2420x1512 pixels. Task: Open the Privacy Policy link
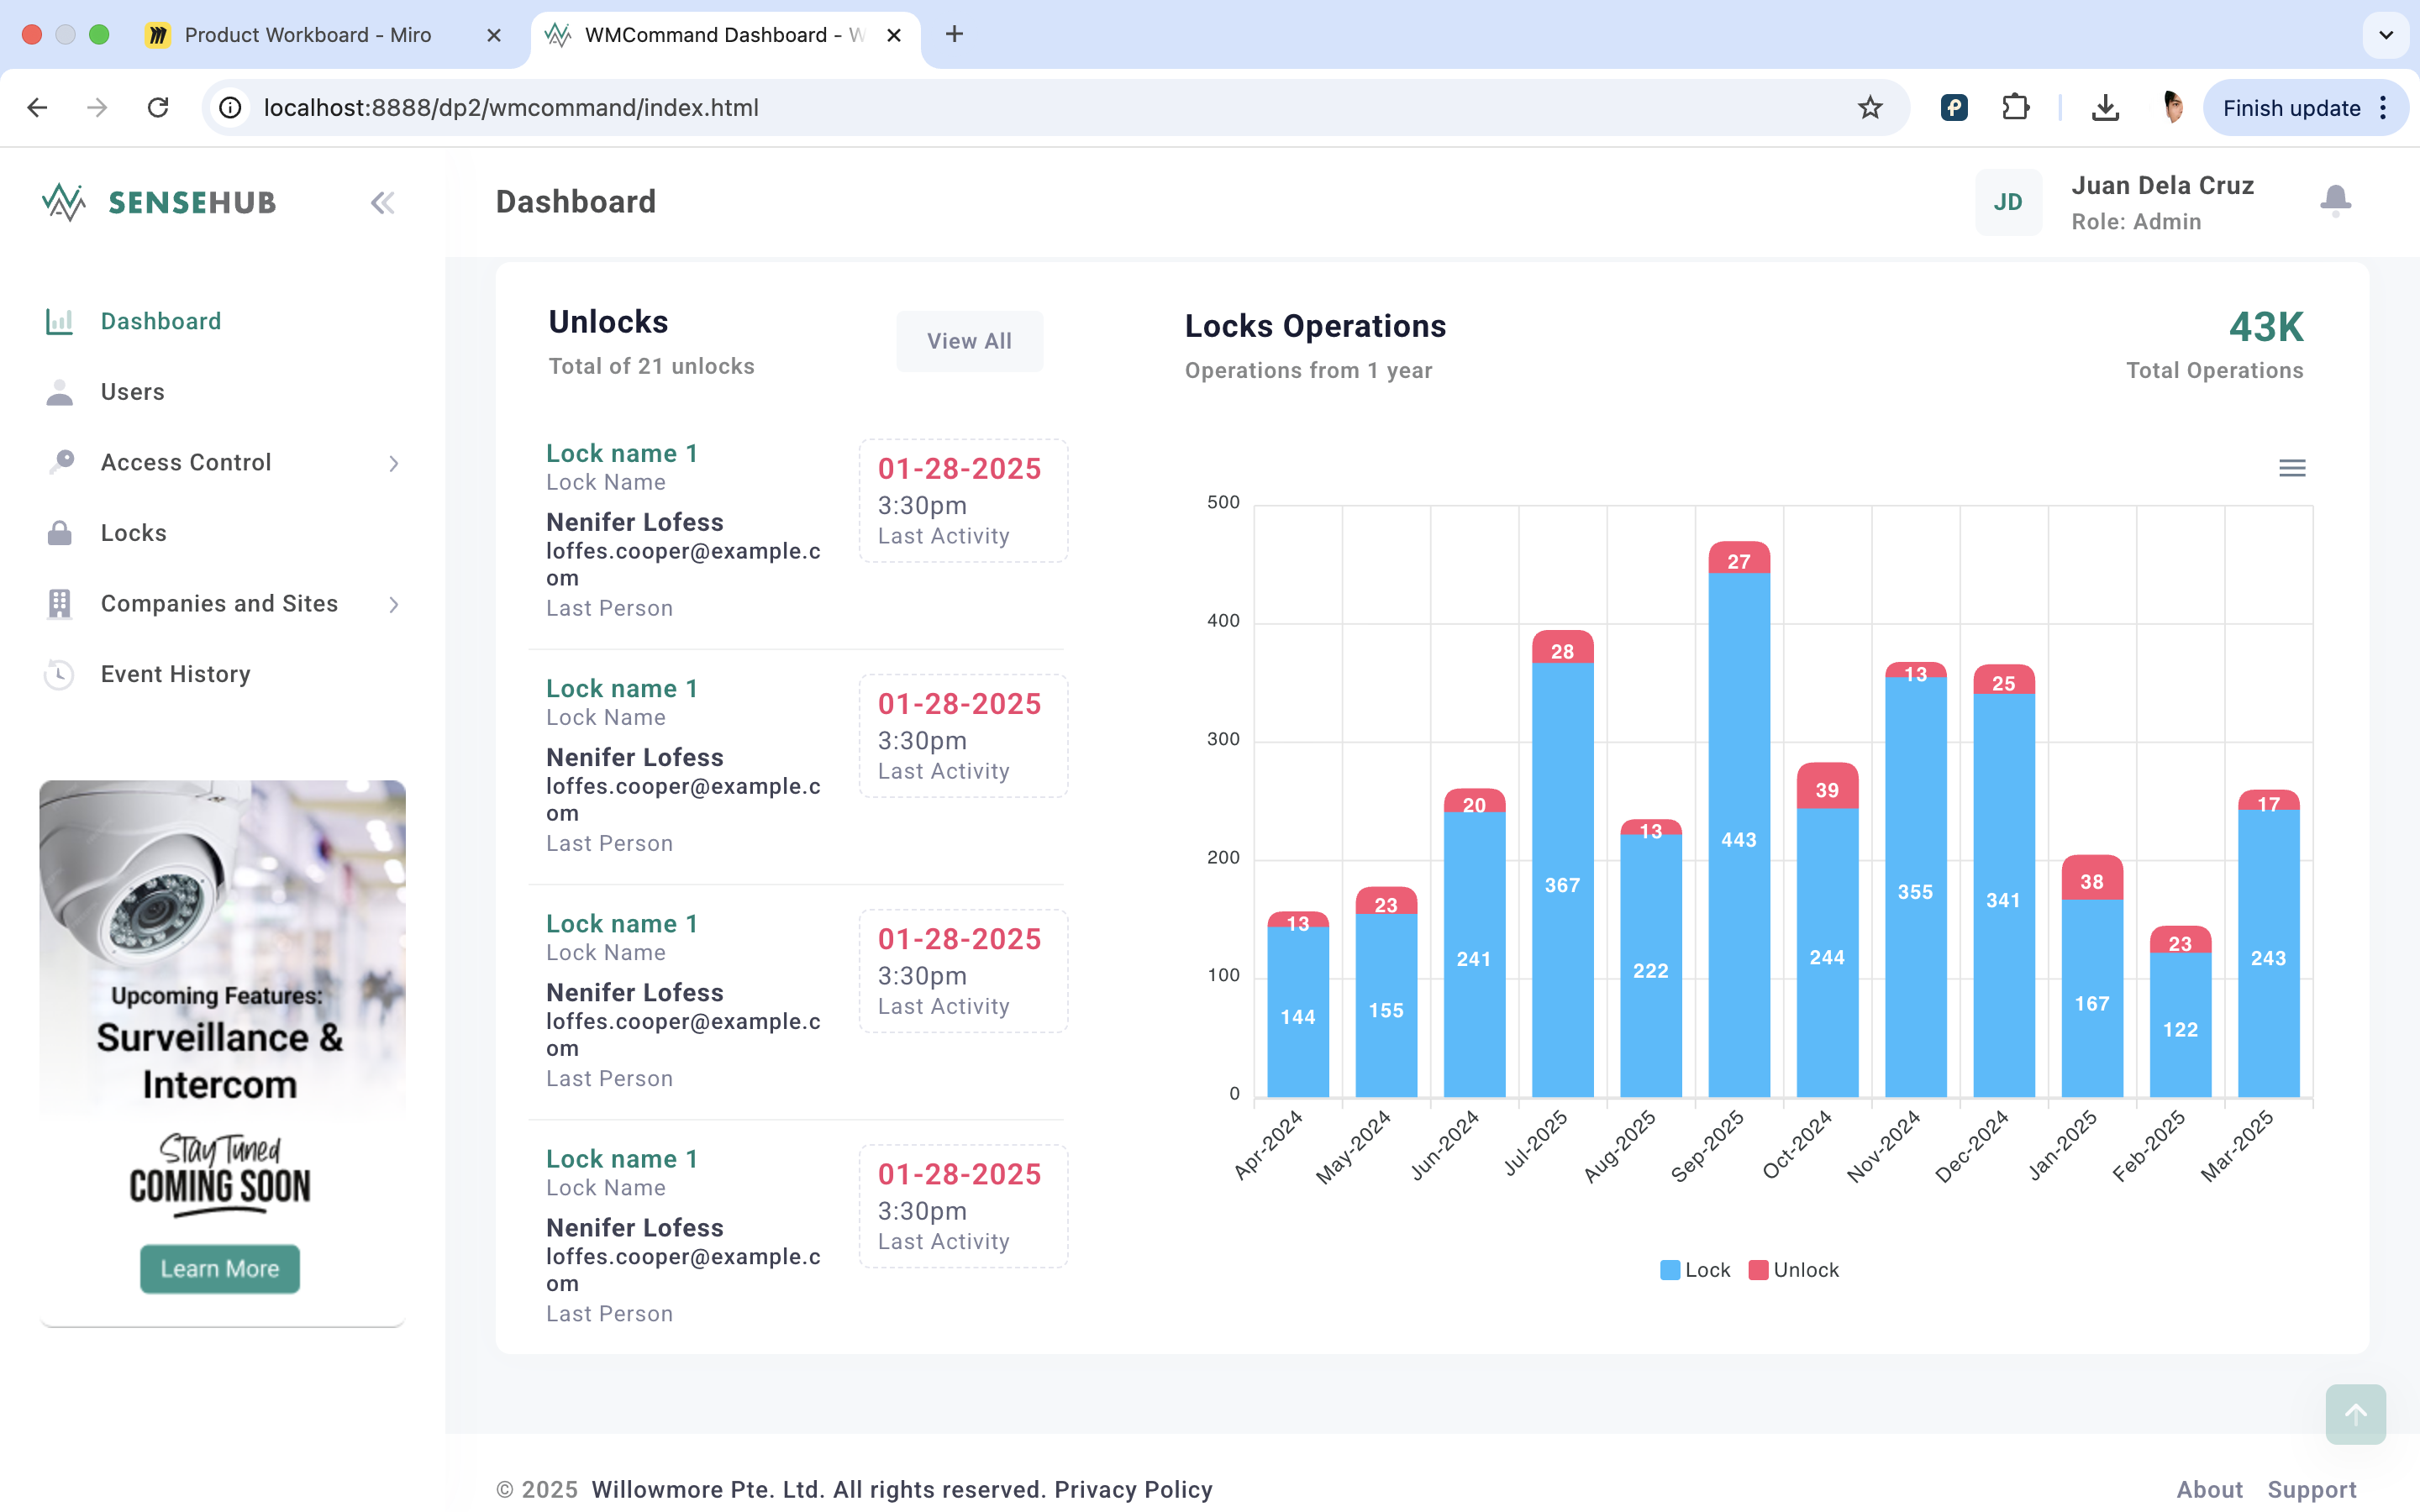click(1133, 1489)
